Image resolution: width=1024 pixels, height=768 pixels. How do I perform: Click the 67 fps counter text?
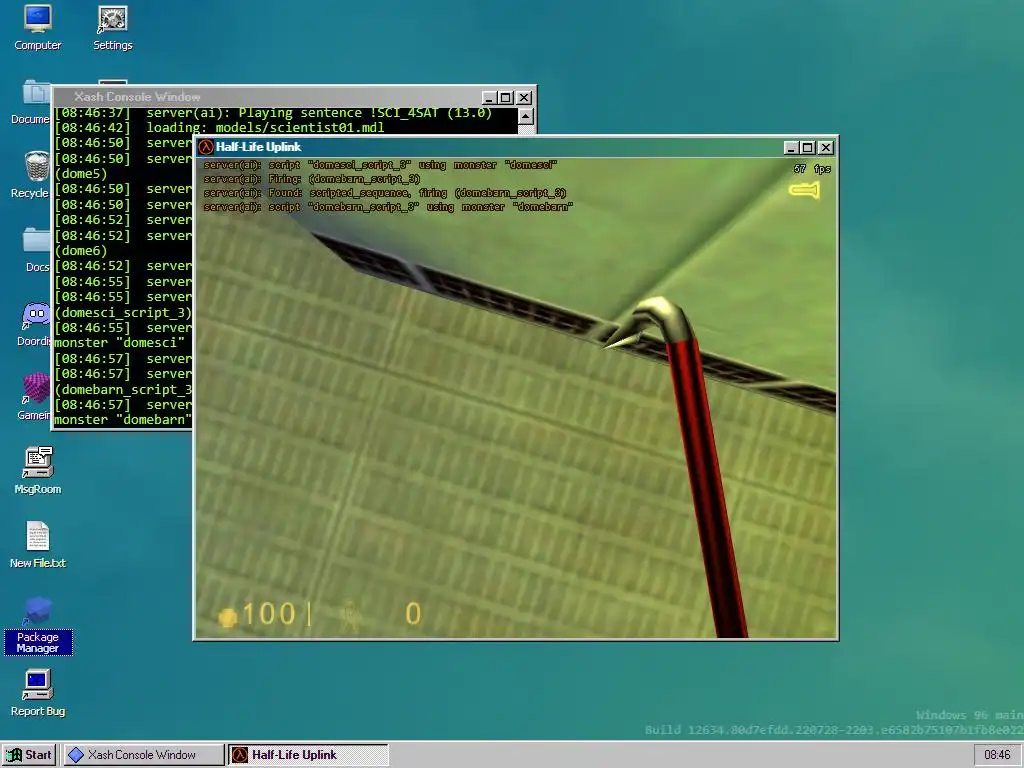coord(812,169)
